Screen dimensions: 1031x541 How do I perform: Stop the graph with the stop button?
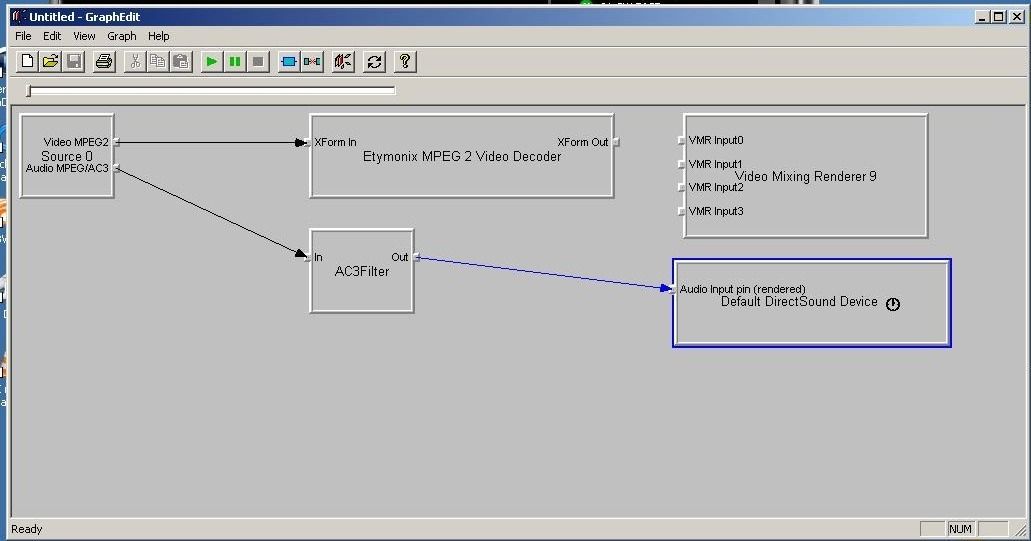[x=258, y=62]
